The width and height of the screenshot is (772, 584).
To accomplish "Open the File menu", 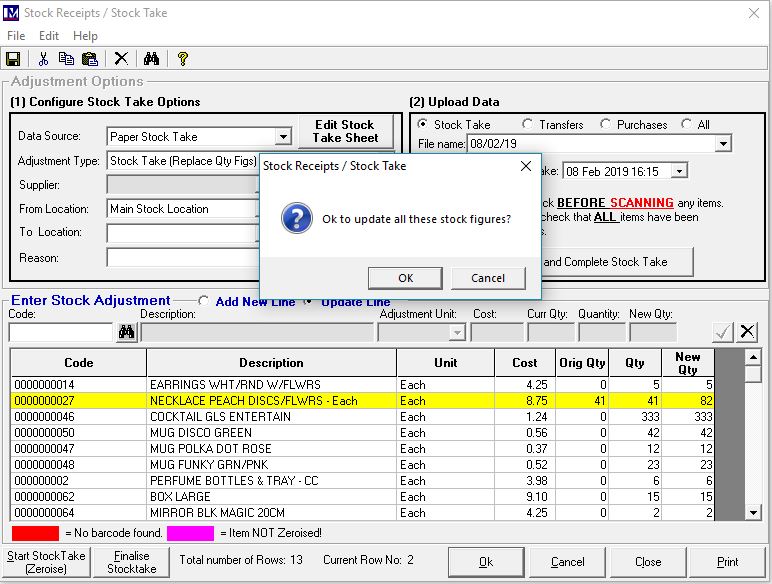I will point(16,36).
